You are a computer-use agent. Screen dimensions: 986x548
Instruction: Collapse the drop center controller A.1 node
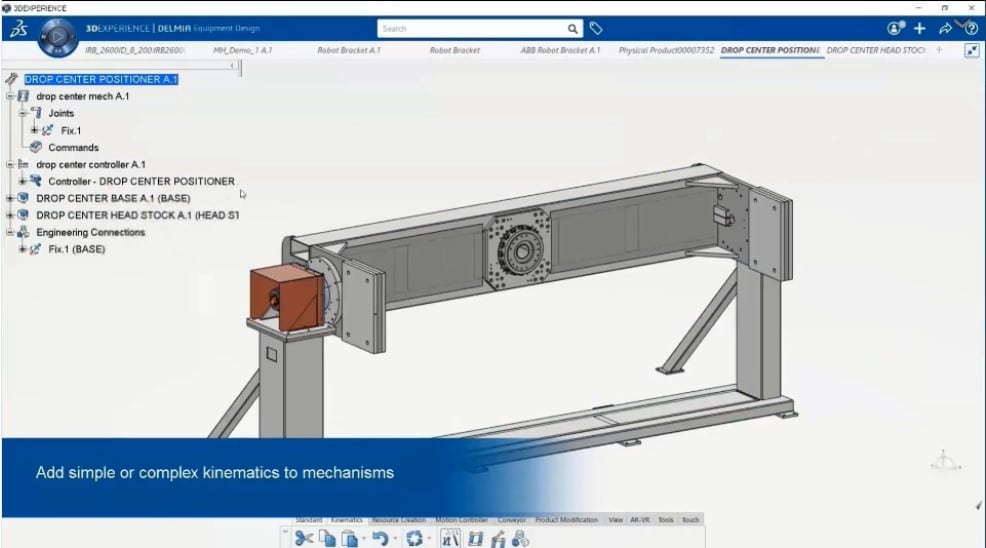pos(9,164)
